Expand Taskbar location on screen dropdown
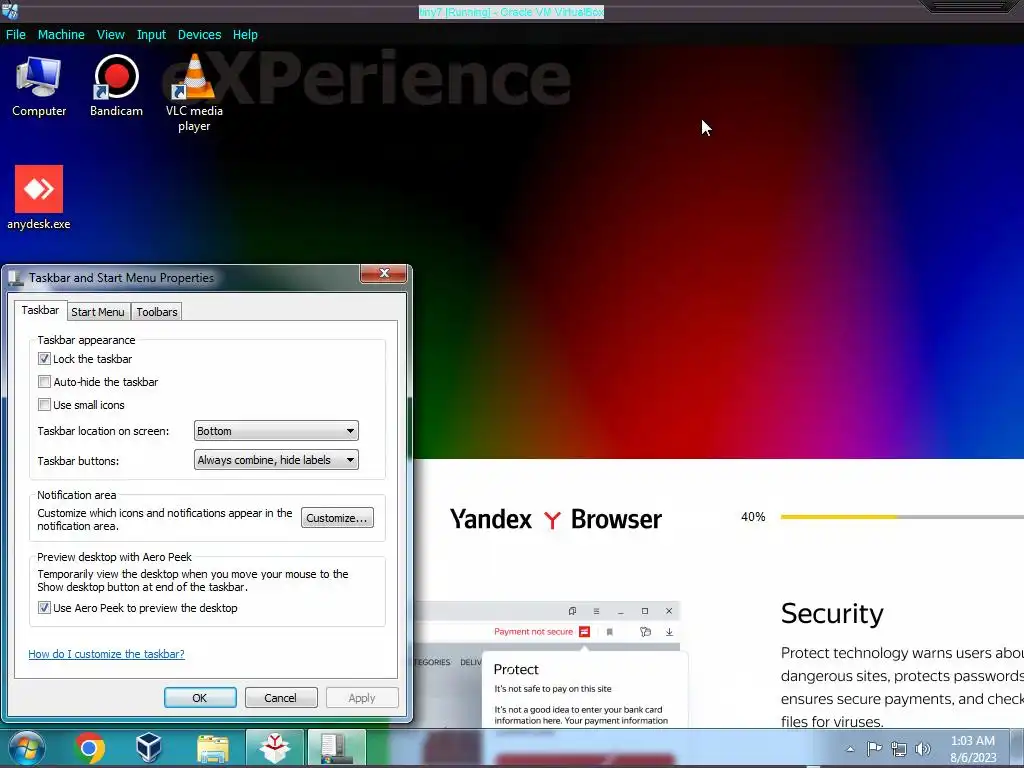1024x768 pixels. pos(276,431)
